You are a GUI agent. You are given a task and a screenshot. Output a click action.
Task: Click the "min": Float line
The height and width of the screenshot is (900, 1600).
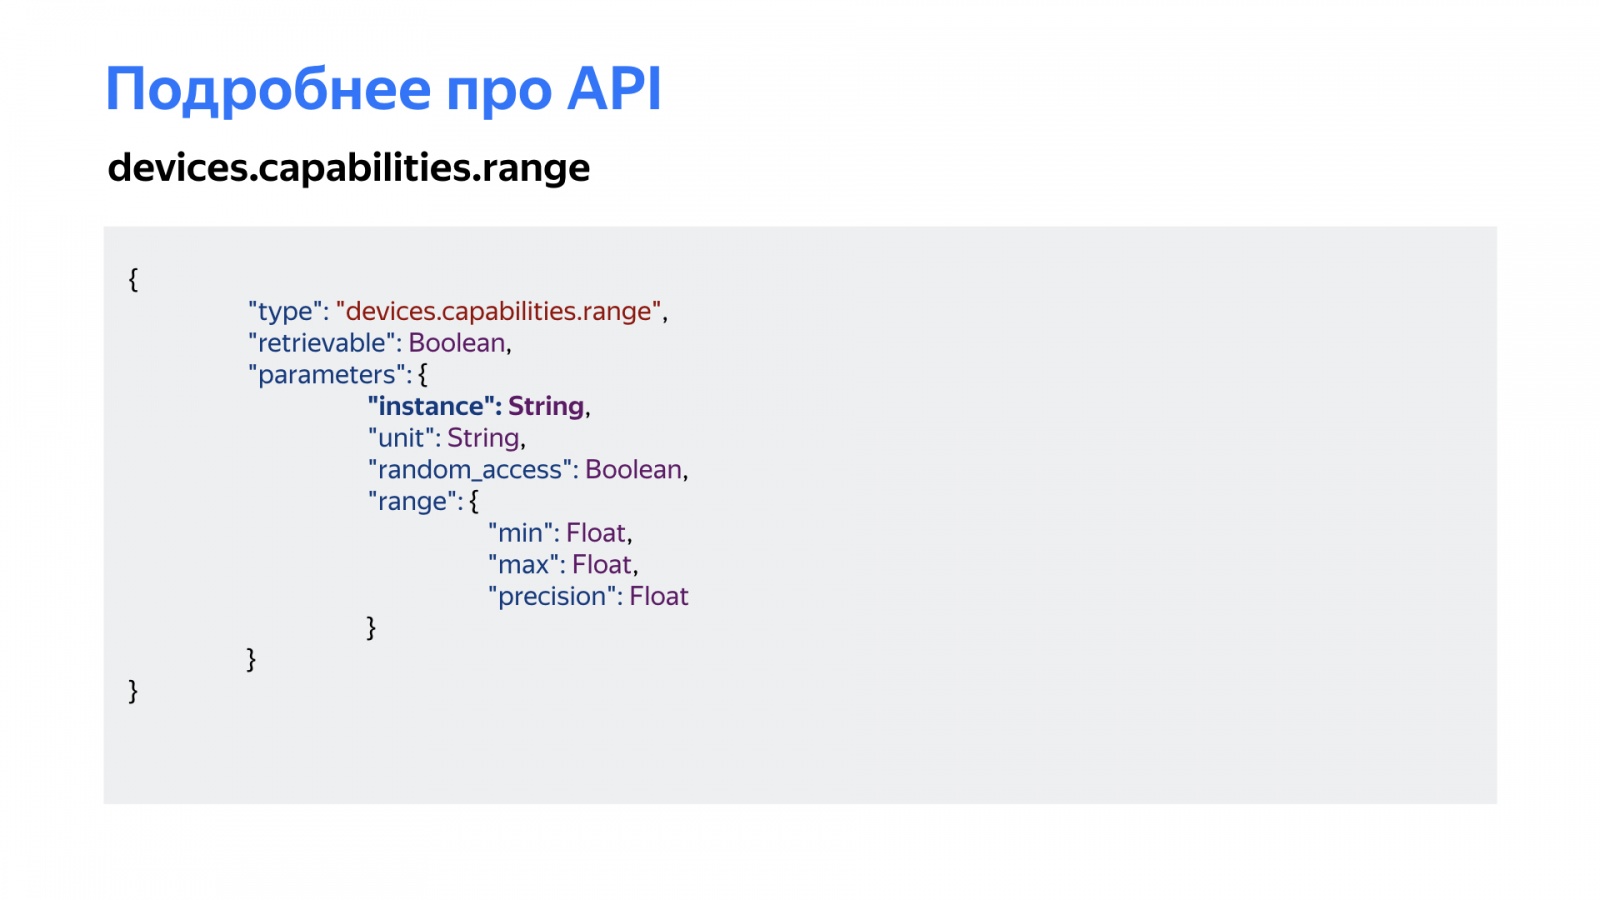560,533
